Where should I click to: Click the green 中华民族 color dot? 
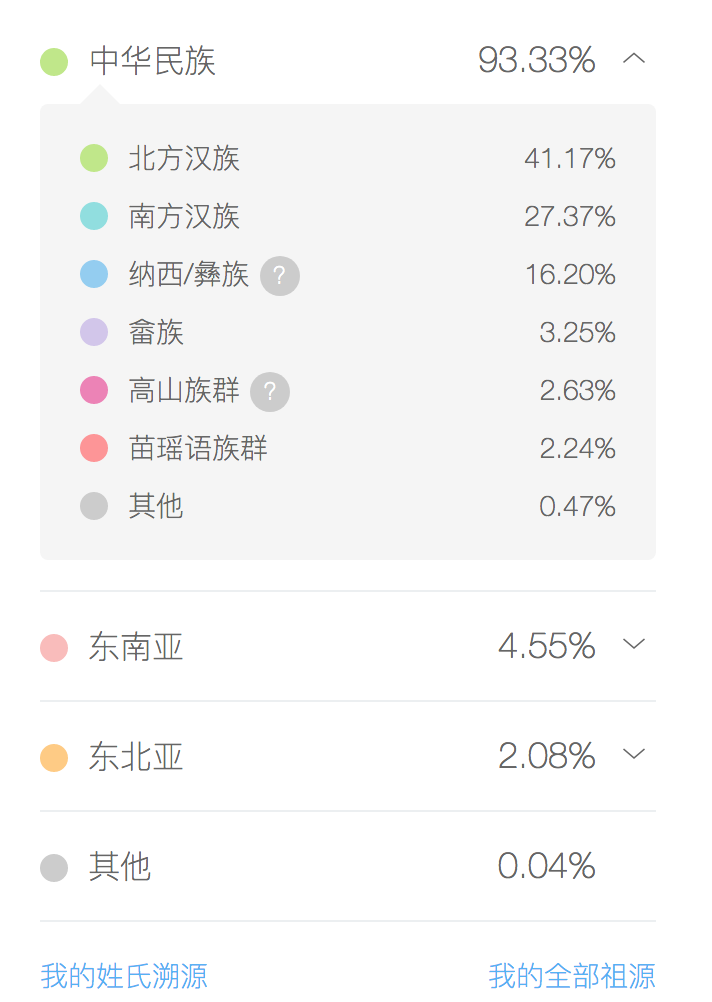pyautogui.click(x=54, y=62)
